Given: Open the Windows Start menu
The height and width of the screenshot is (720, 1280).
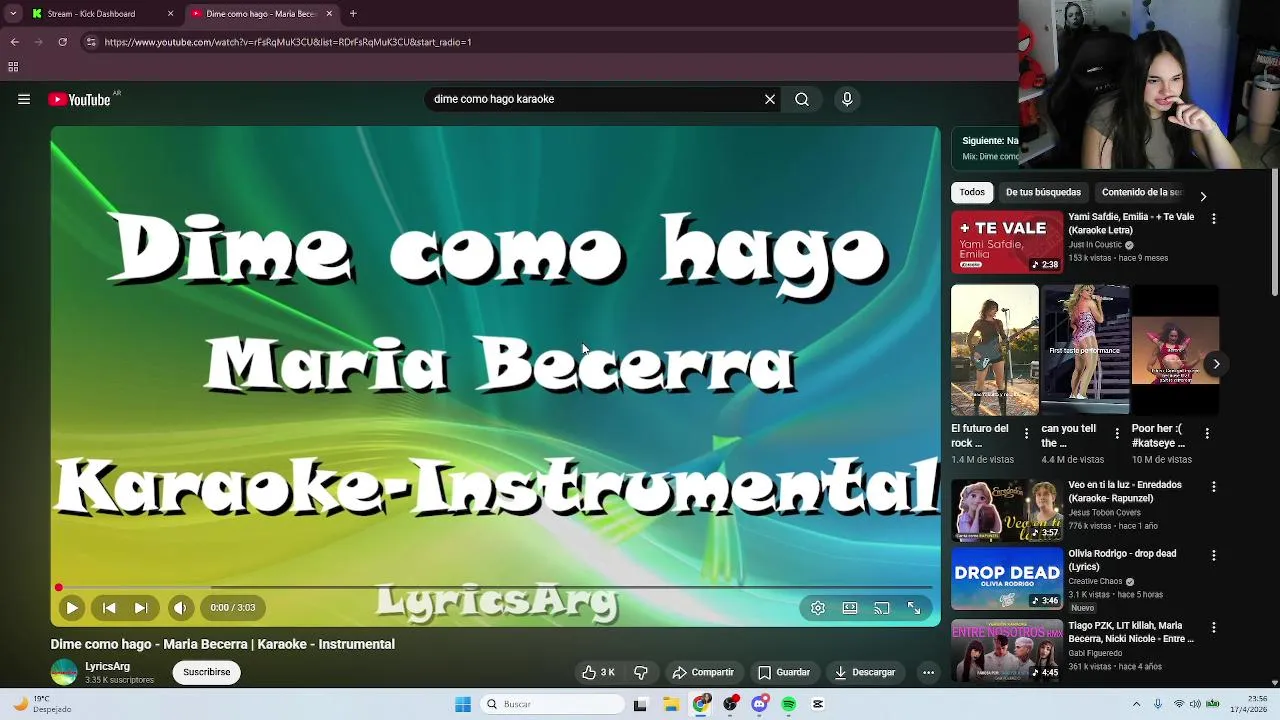Looking at the screenshot, I should point(463,704).
